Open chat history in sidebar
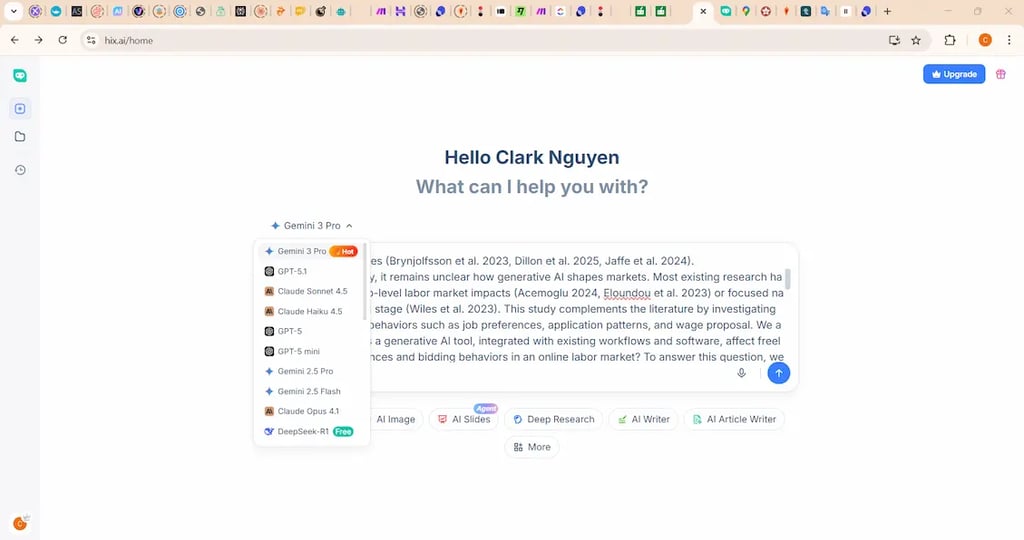The image size is (1024, 540). coord(20,170)
